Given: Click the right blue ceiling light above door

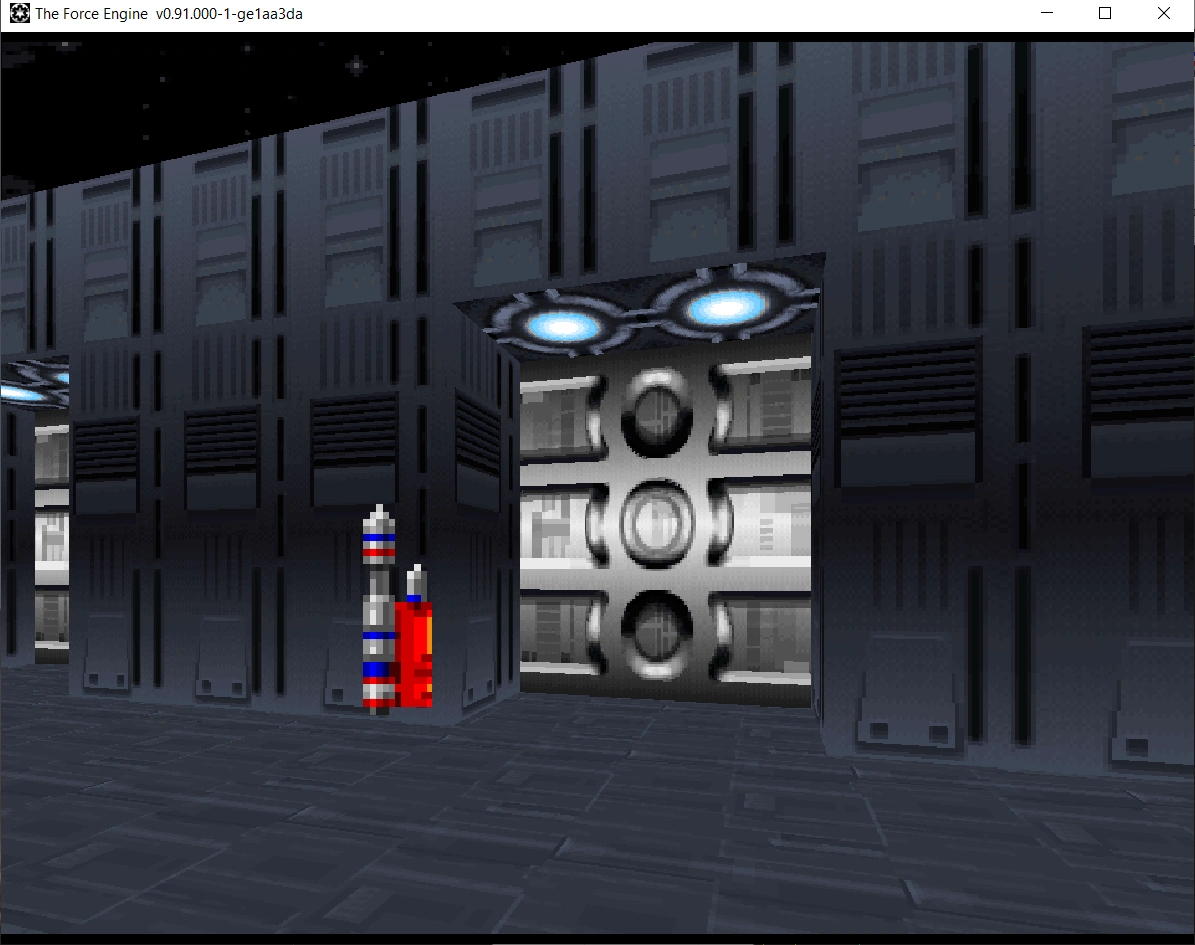Looking at the screenshot, I should point(726,307).
